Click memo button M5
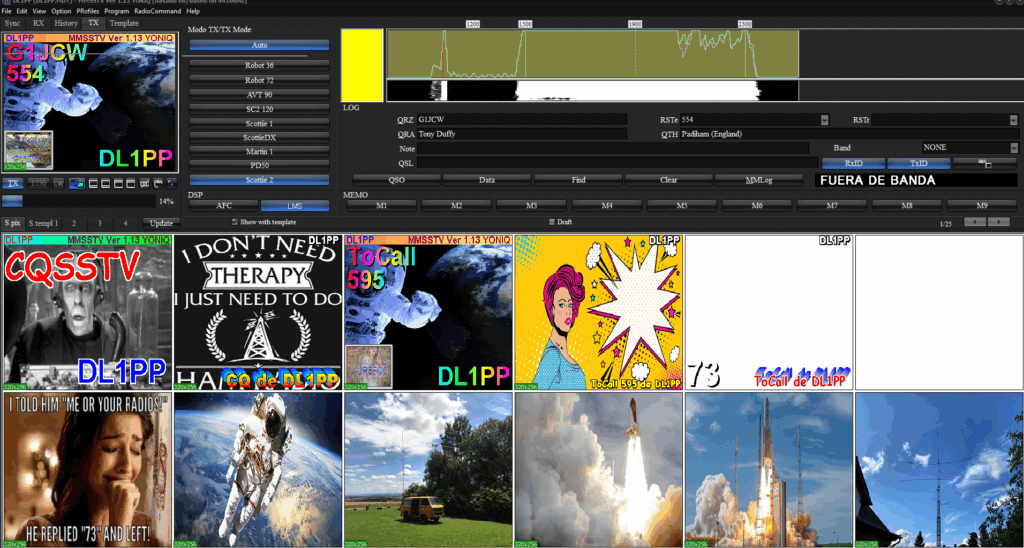The image size is (1024, 548). pyautogui.click(x=682, y=206)
